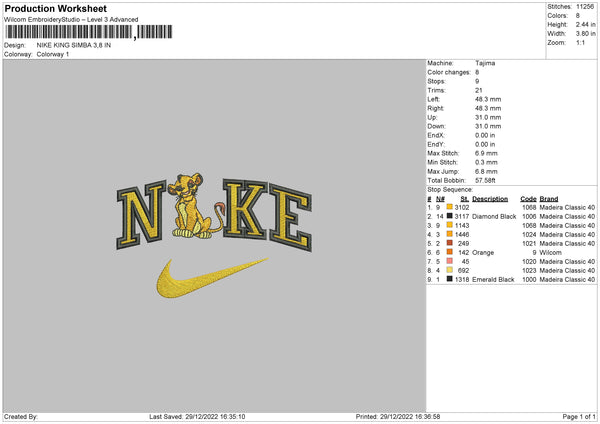The image size is (600, 424).
Task: Select the design name 'NIKE KING SIMBA 3,8 IN'
Action: click(74, 45)
